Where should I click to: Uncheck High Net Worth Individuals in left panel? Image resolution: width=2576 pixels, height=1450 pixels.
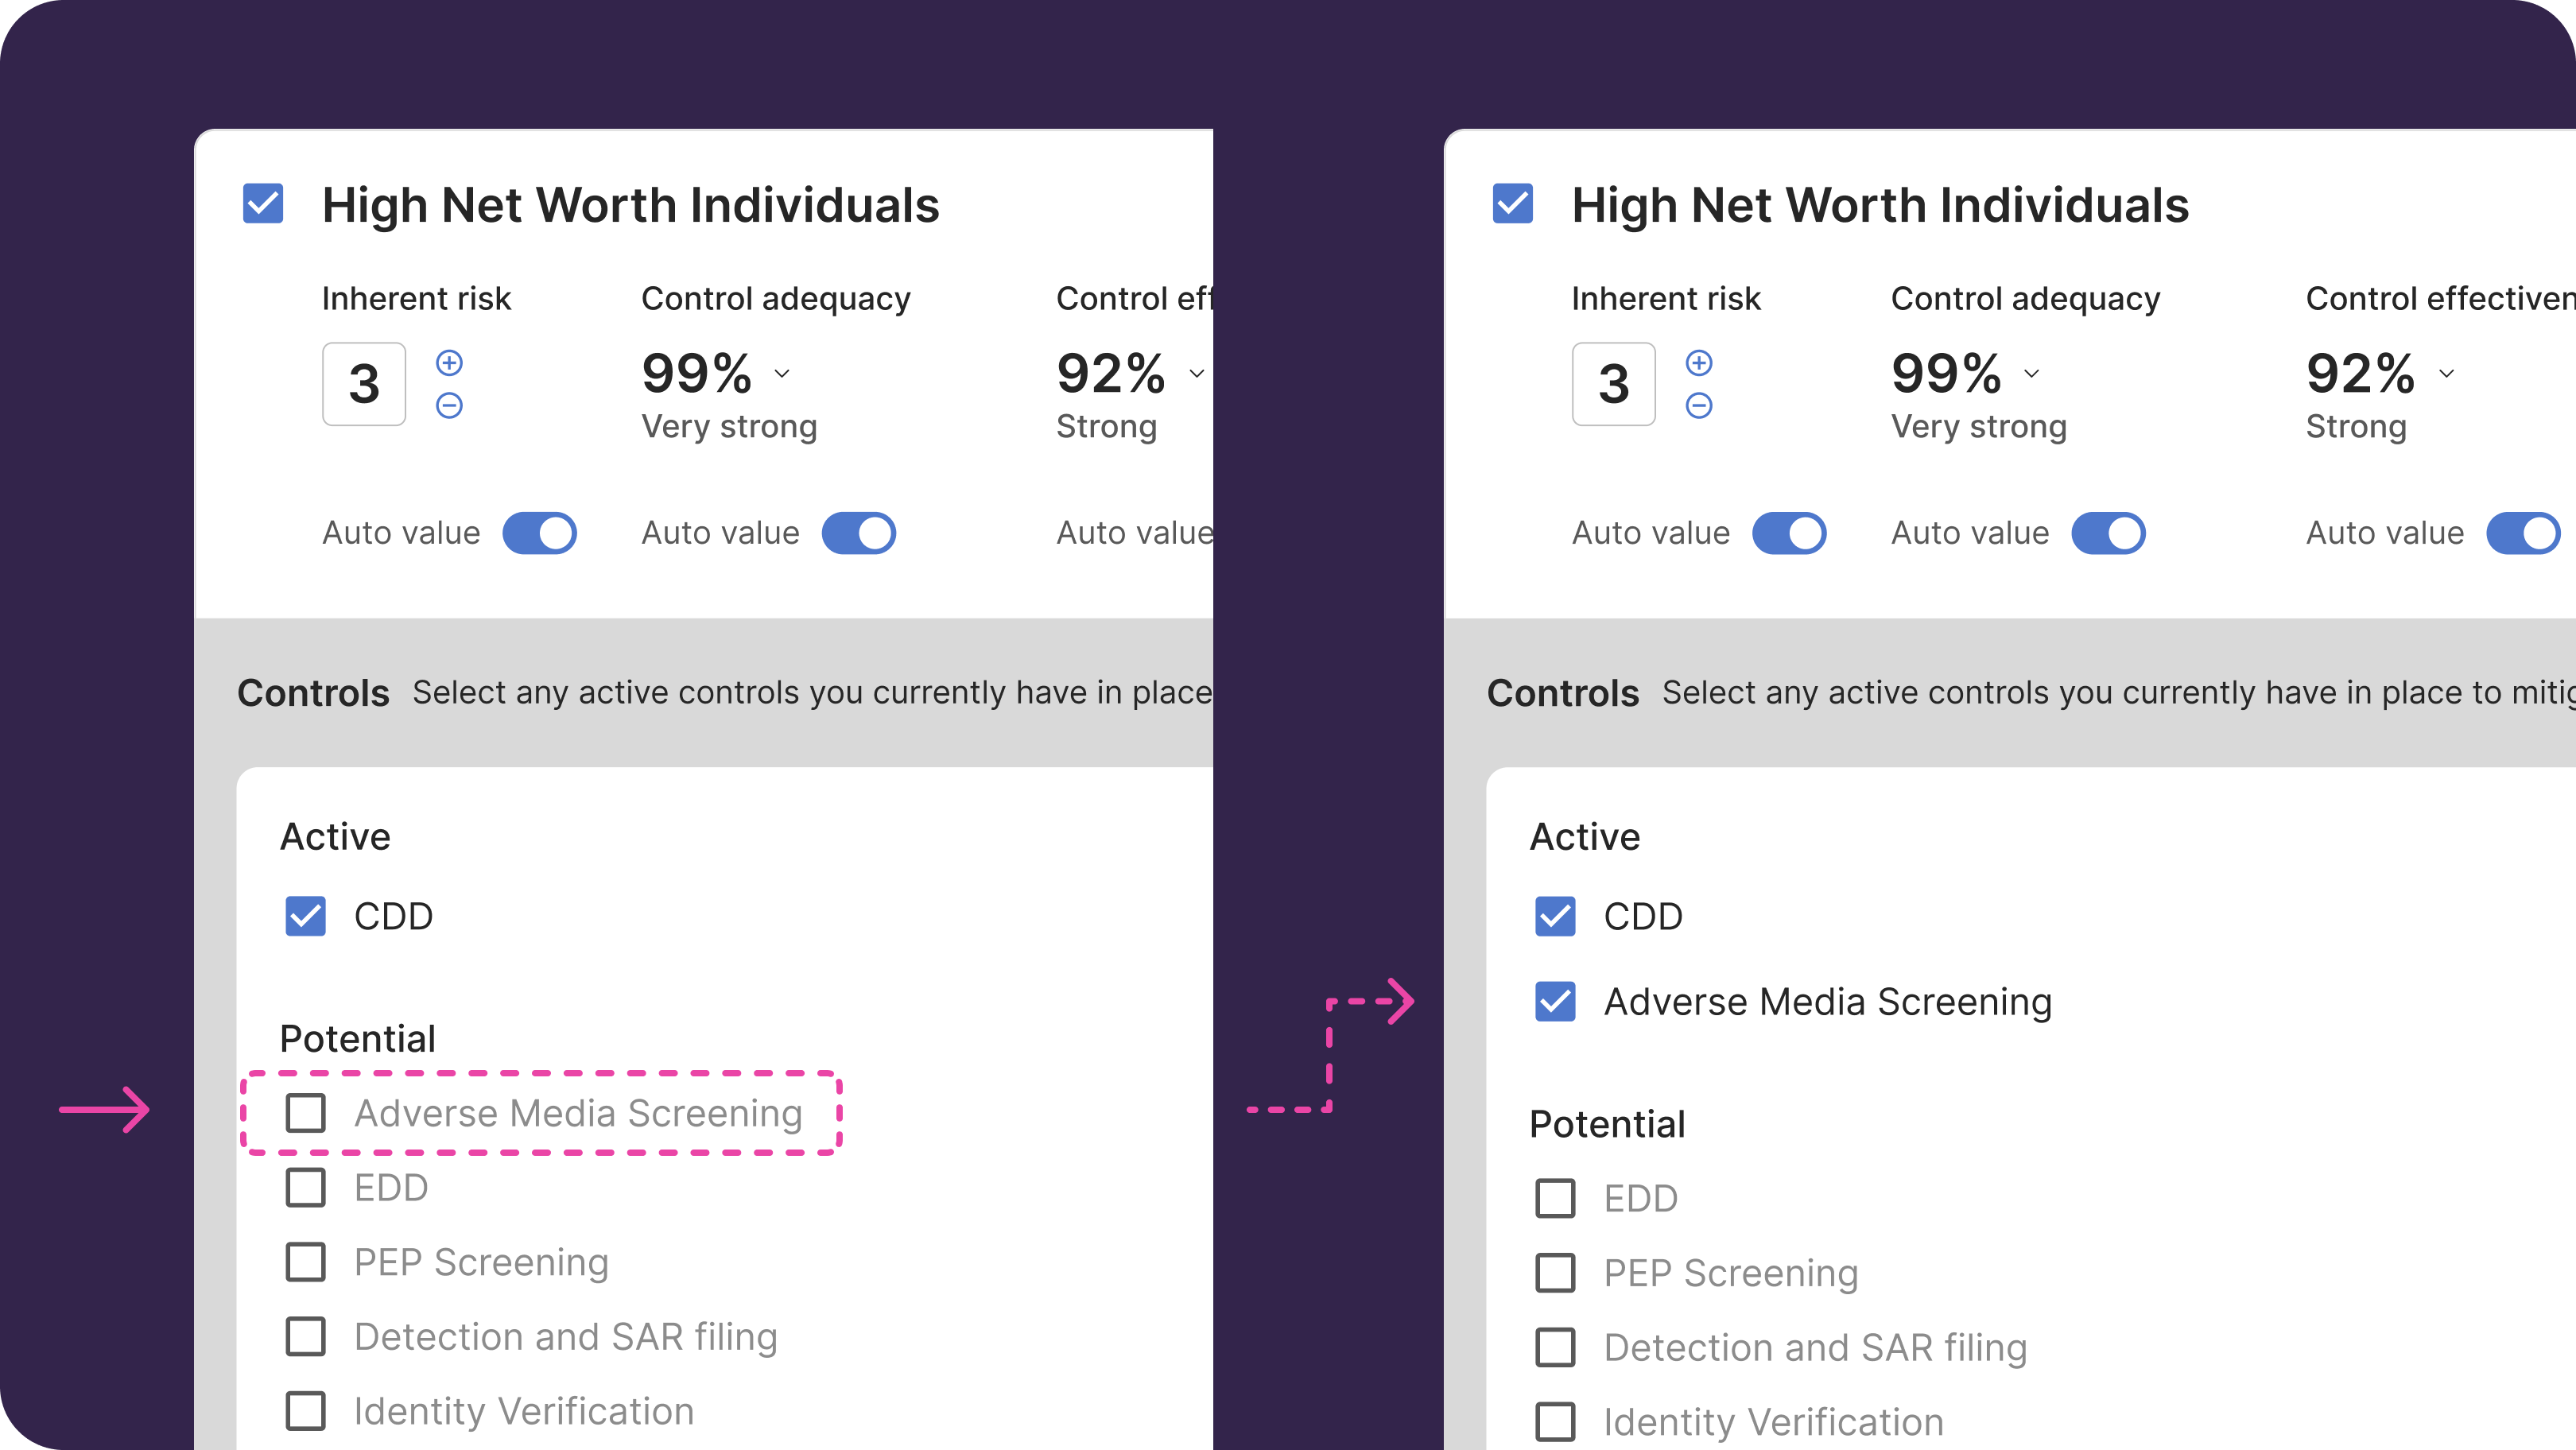coord(263,203)
